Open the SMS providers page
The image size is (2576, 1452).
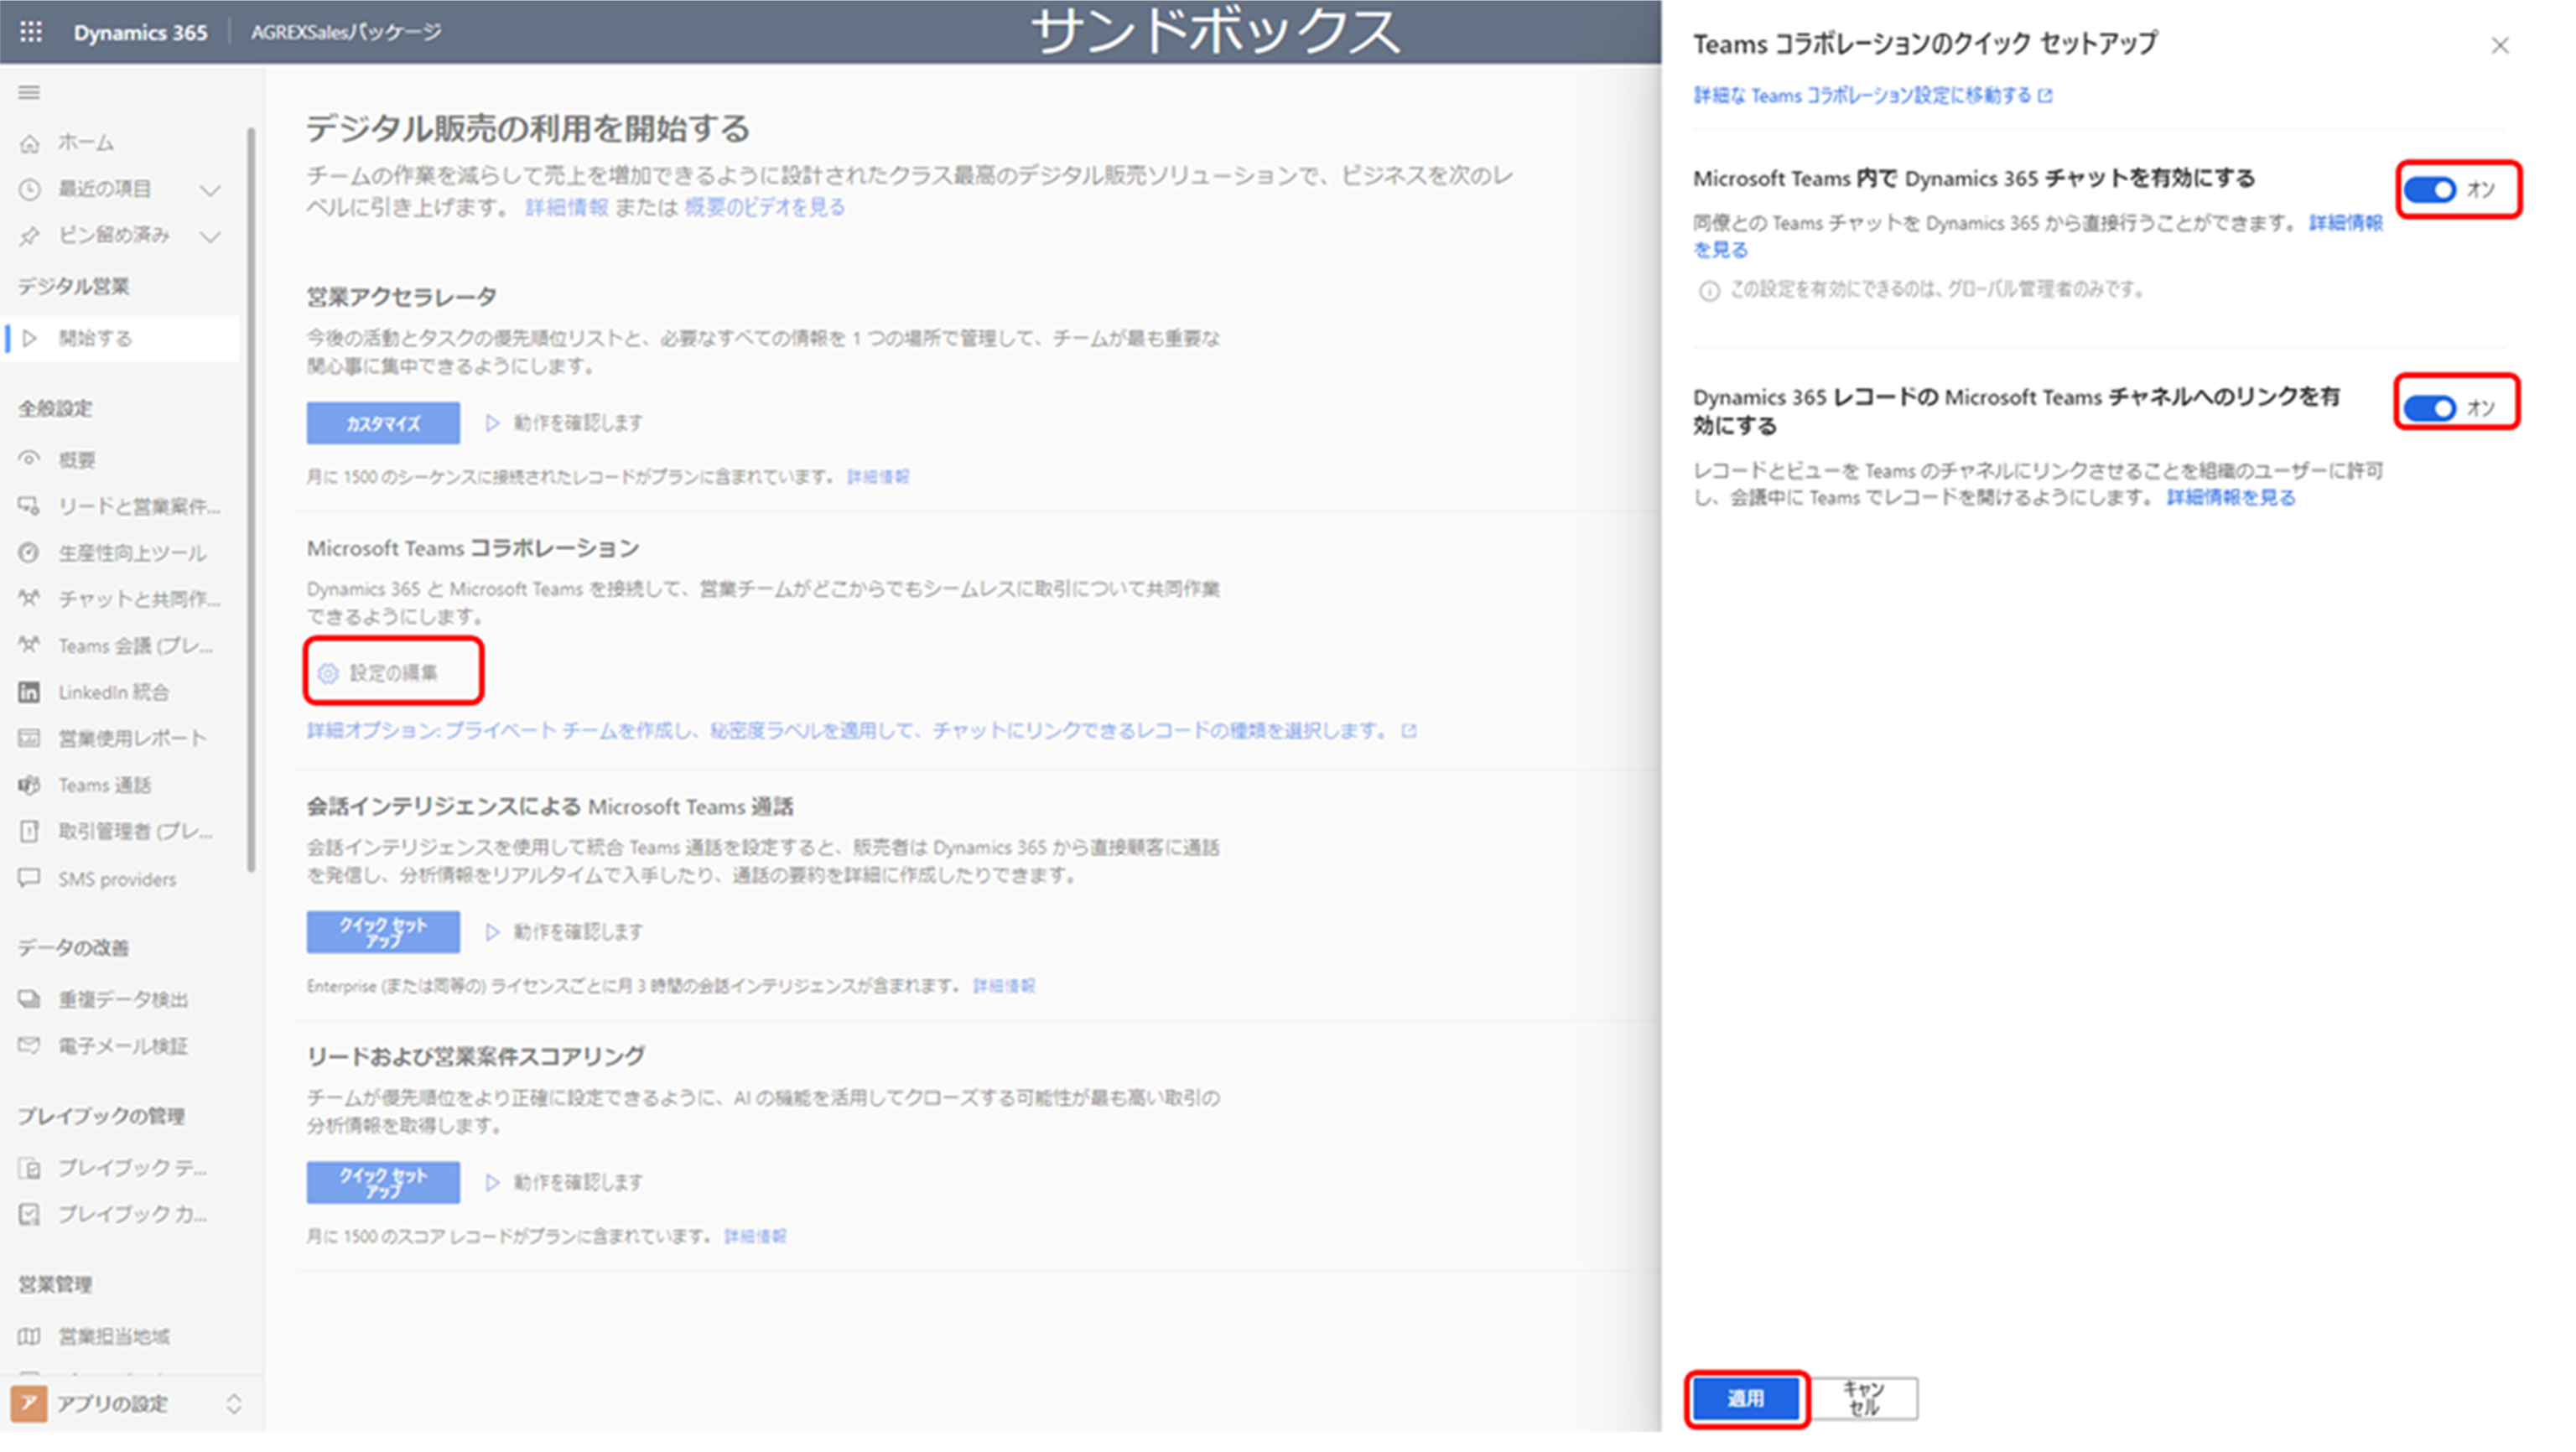[120, 879]
